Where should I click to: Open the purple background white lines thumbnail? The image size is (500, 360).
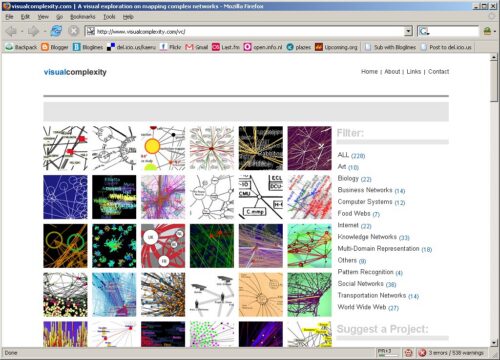[310, 148]
